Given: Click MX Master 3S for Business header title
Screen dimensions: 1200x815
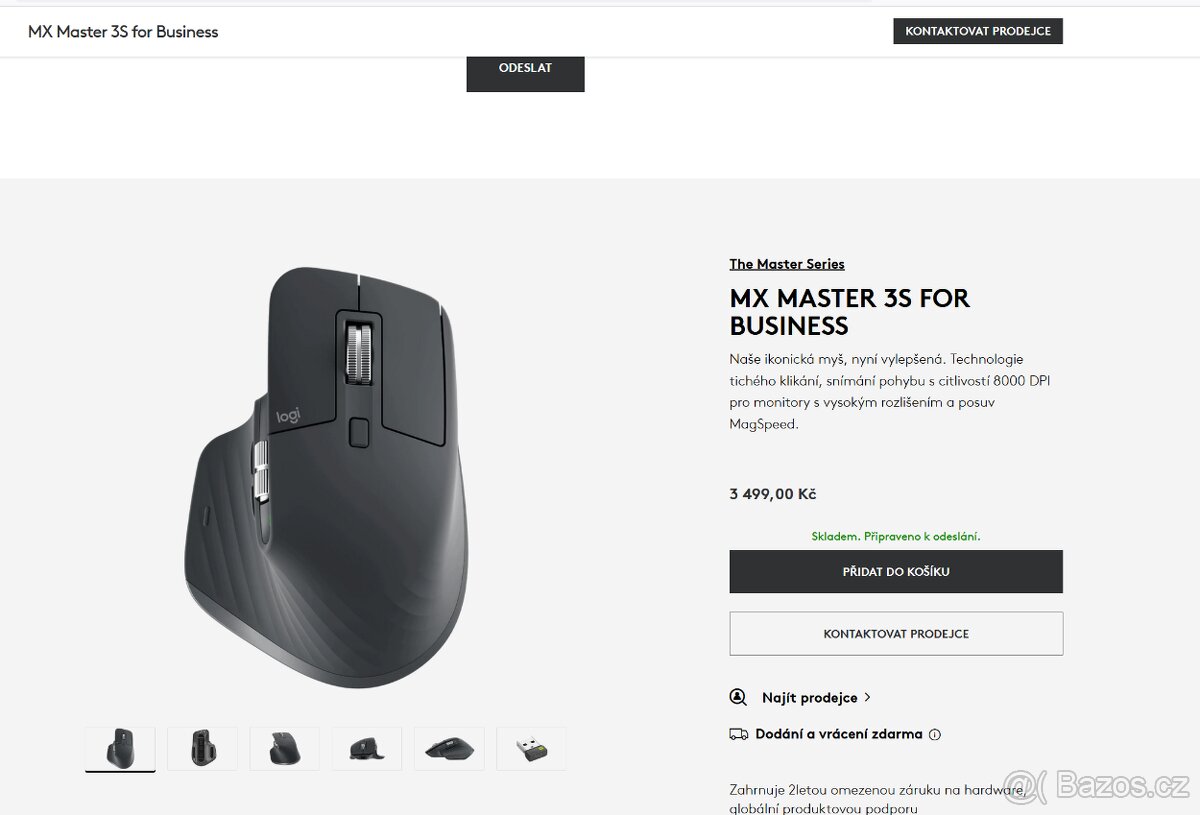Looking at the screenshot, I should pos(123,32).
